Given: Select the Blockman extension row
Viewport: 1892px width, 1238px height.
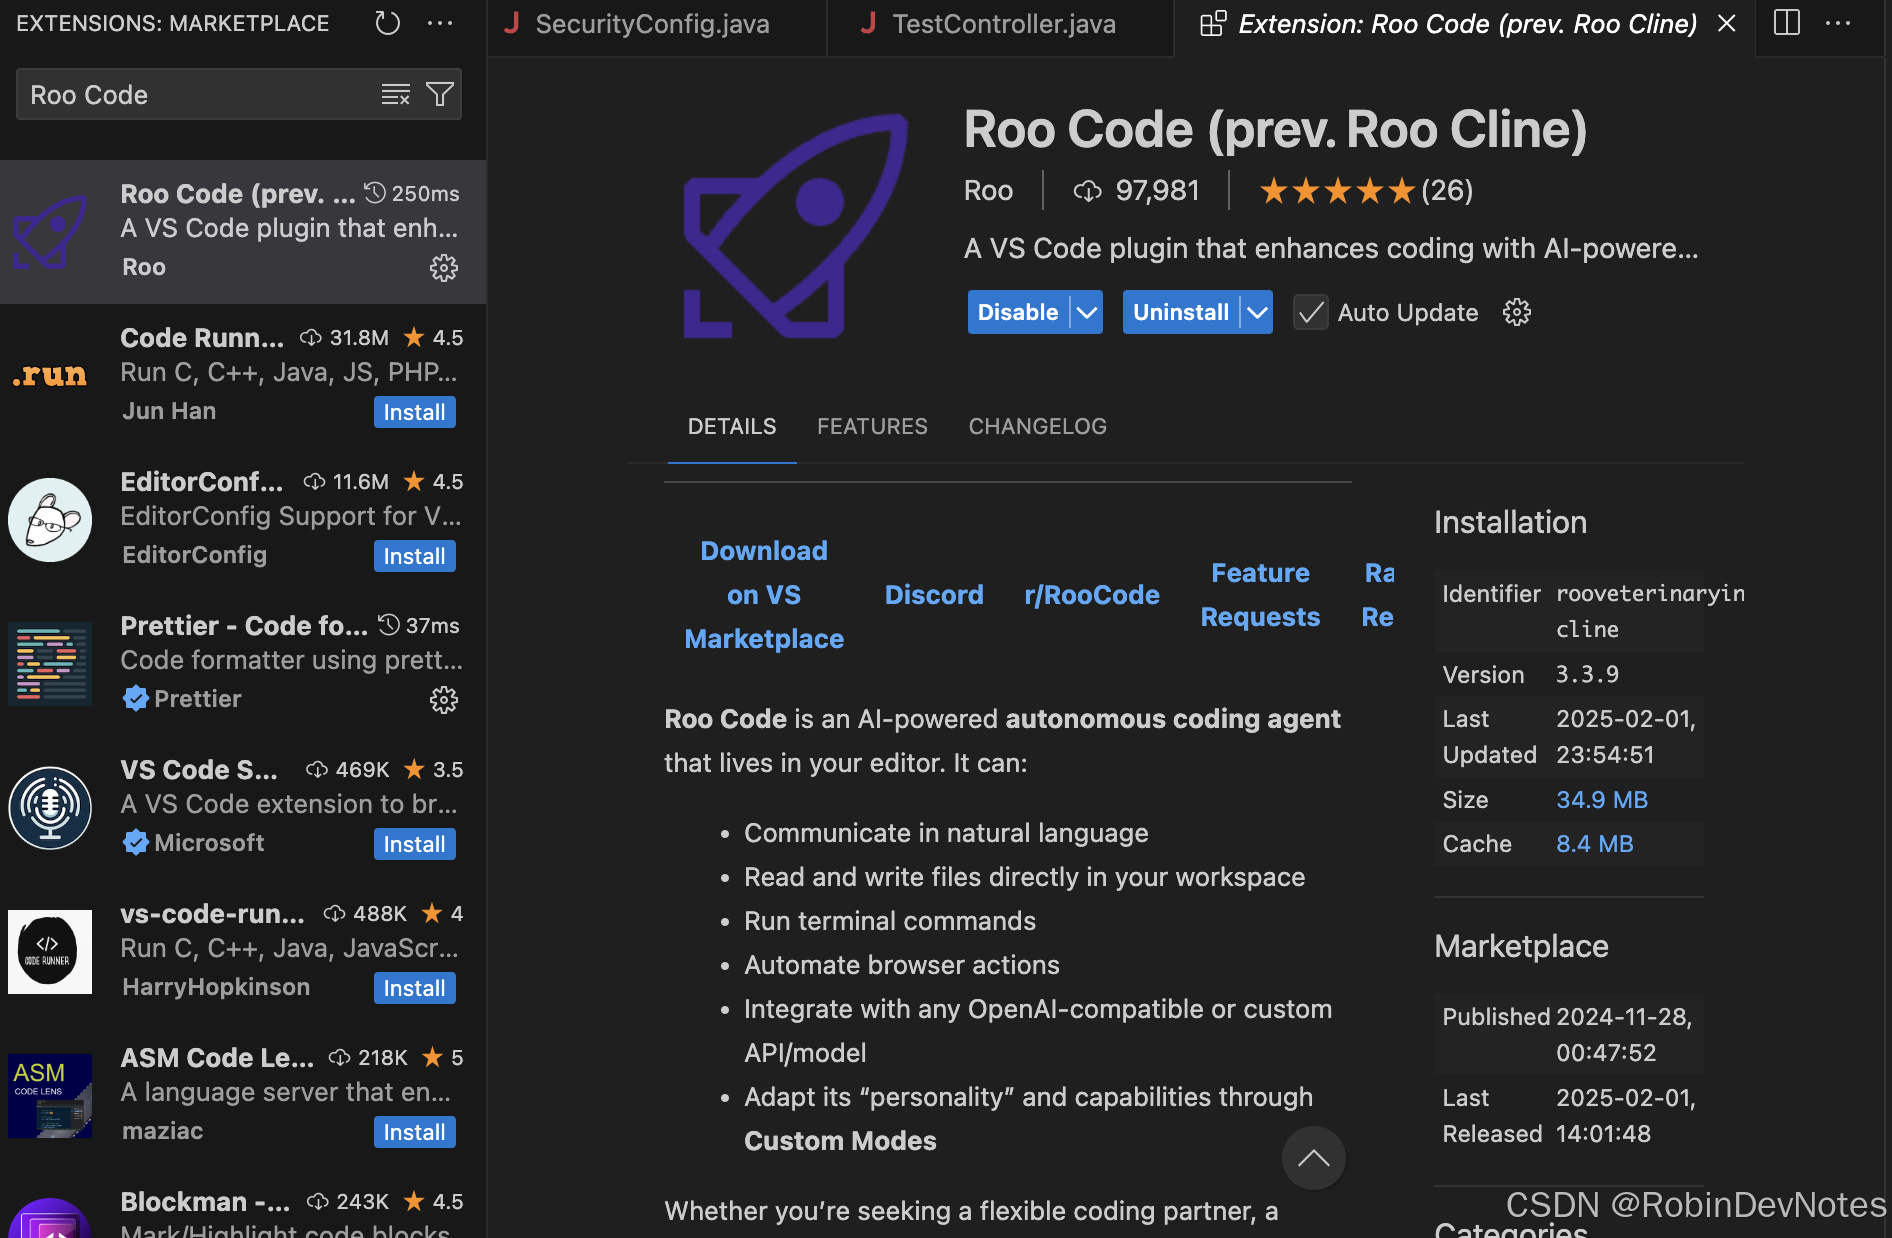Looking at the screenshot, I should (x=243, y=1212).
